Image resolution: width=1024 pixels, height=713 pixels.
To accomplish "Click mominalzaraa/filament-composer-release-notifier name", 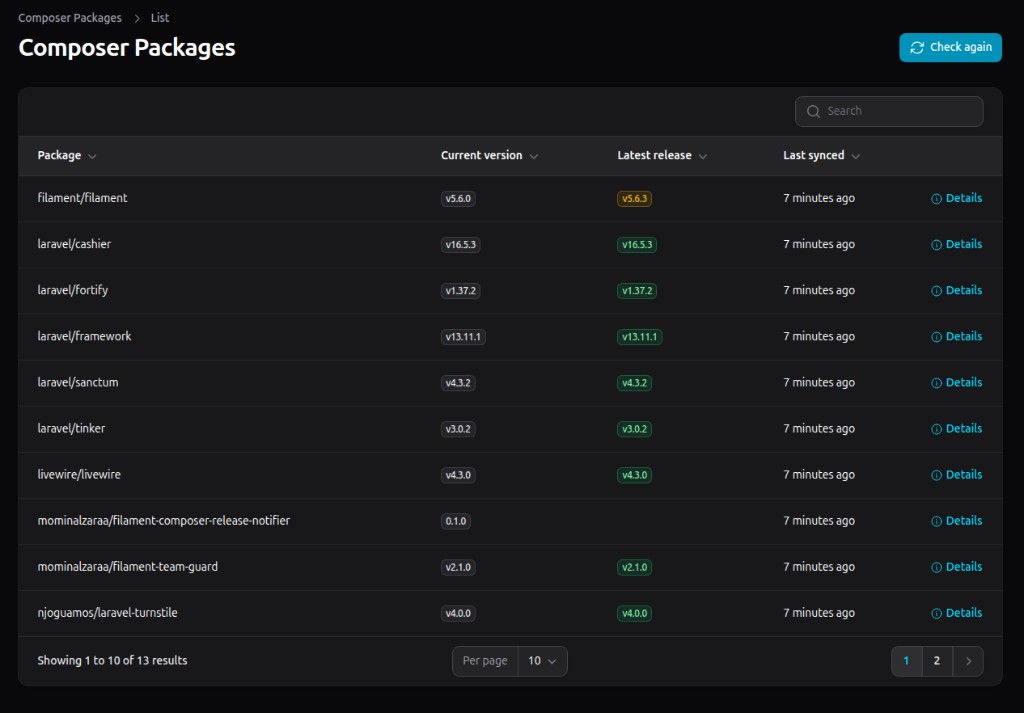I will (x=164, y=521).
